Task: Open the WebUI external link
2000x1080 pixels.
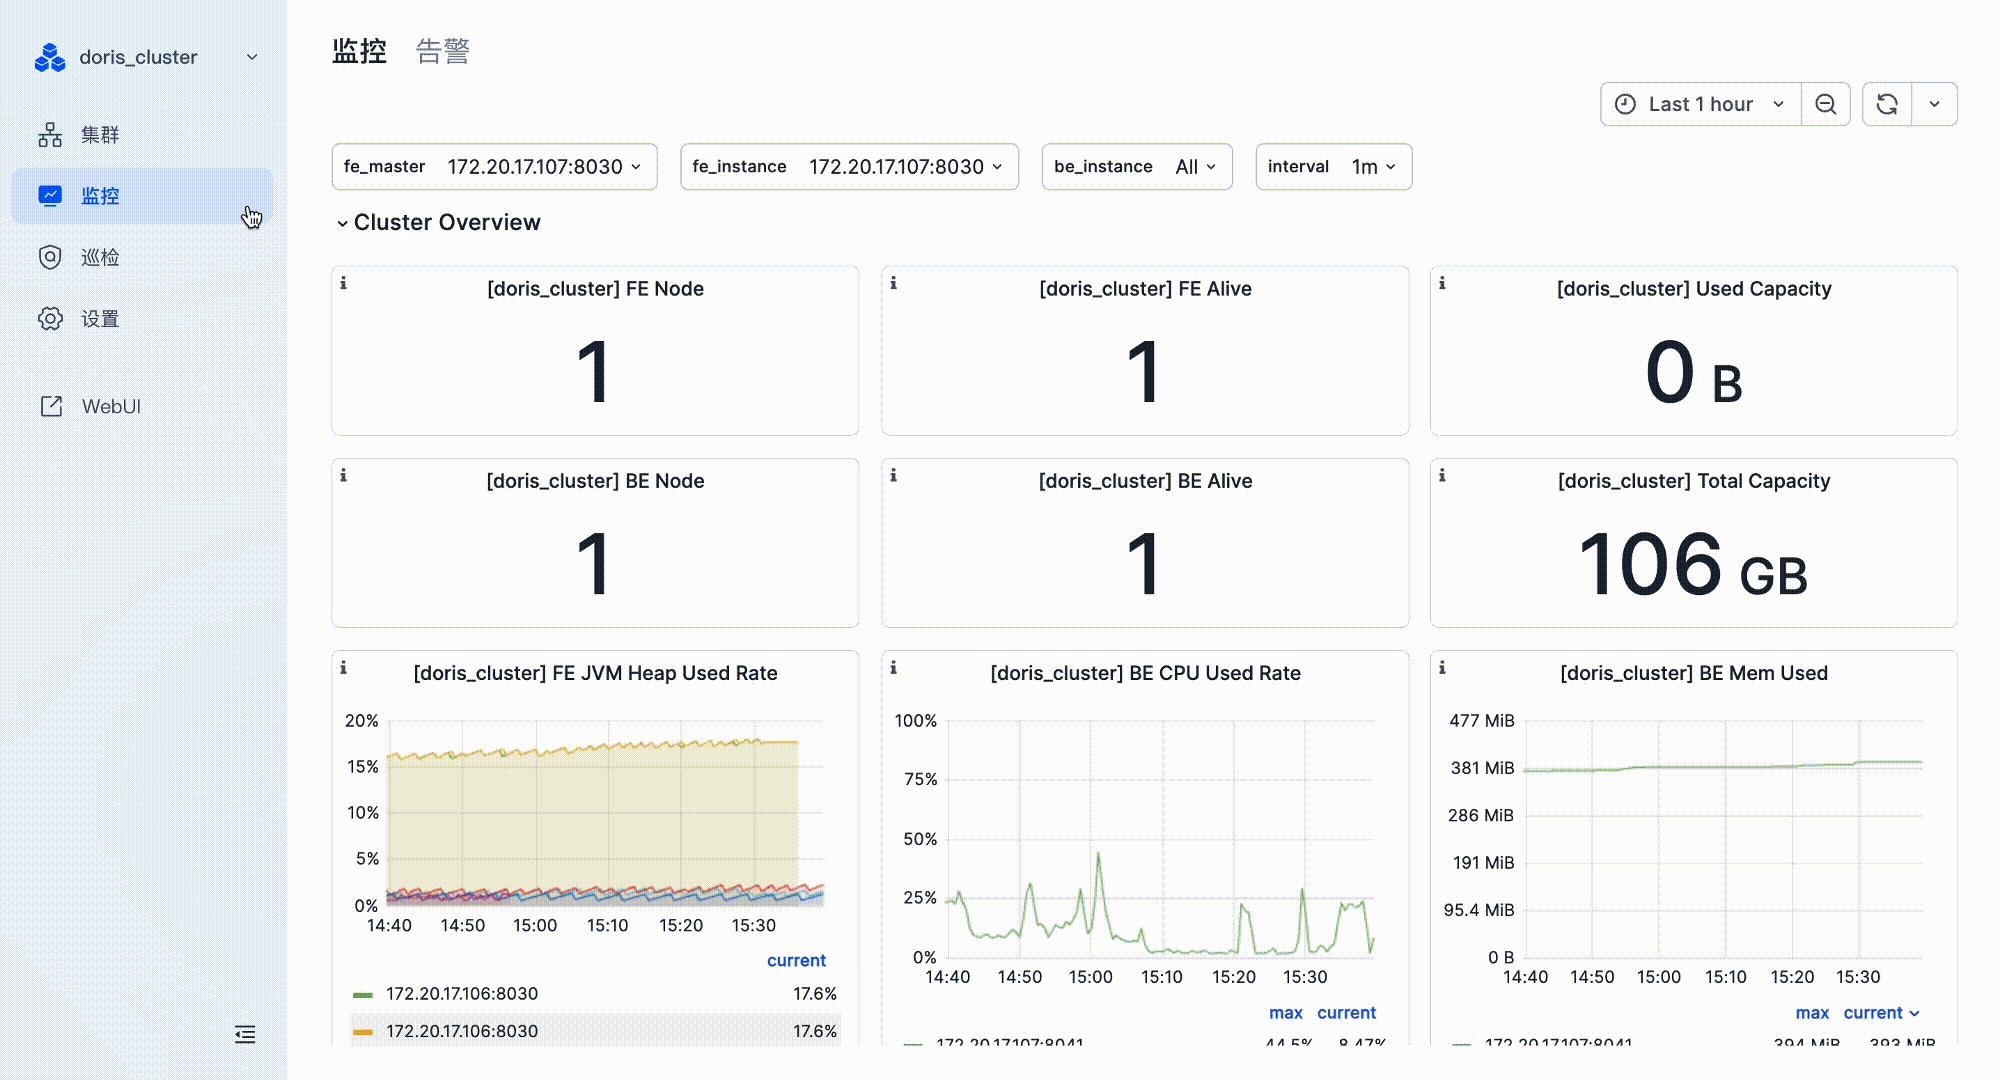Action: point(90,406)
